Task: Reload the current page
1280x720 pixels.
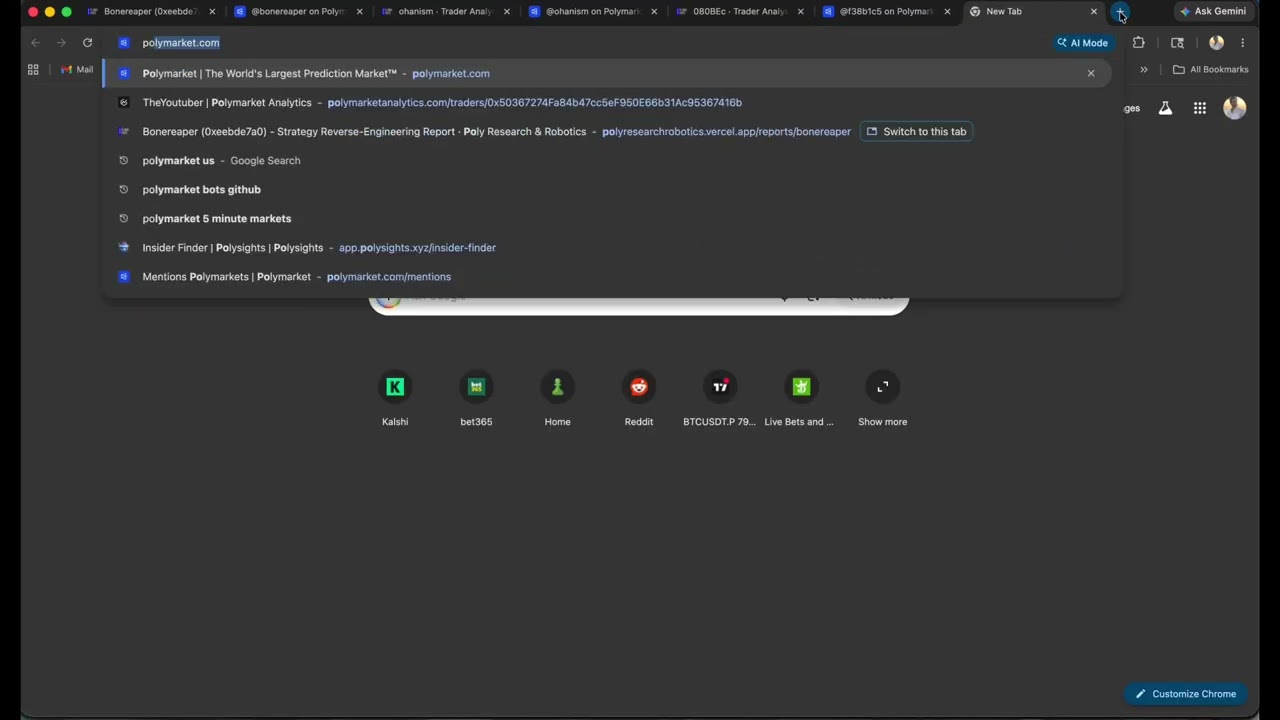Action: coord(87,43)
